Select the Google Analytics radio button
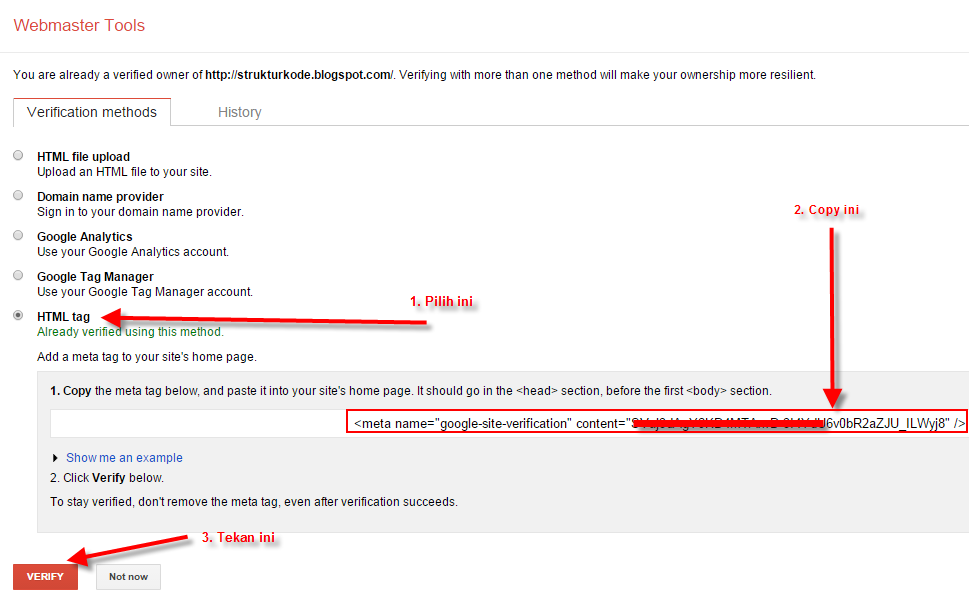This screenshot has width=969, height=596. coord(19,236)
